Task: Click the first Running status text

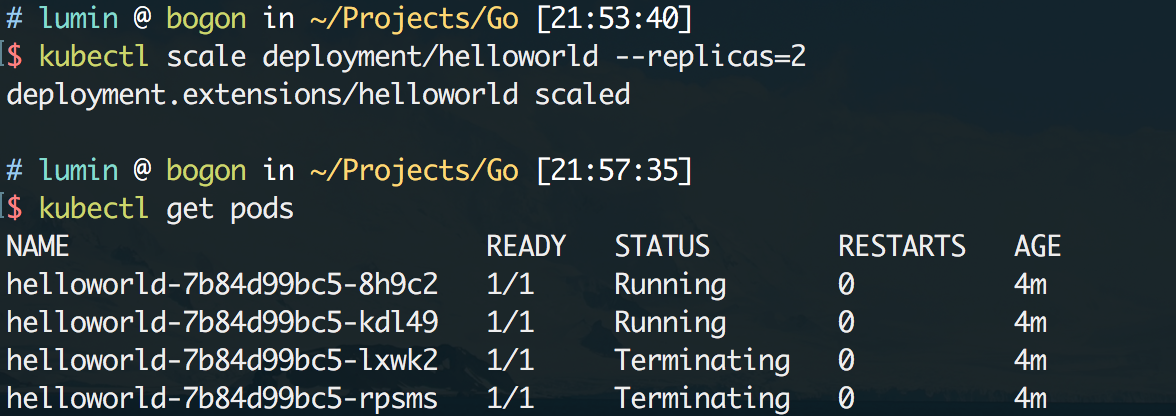Action: 670,285
